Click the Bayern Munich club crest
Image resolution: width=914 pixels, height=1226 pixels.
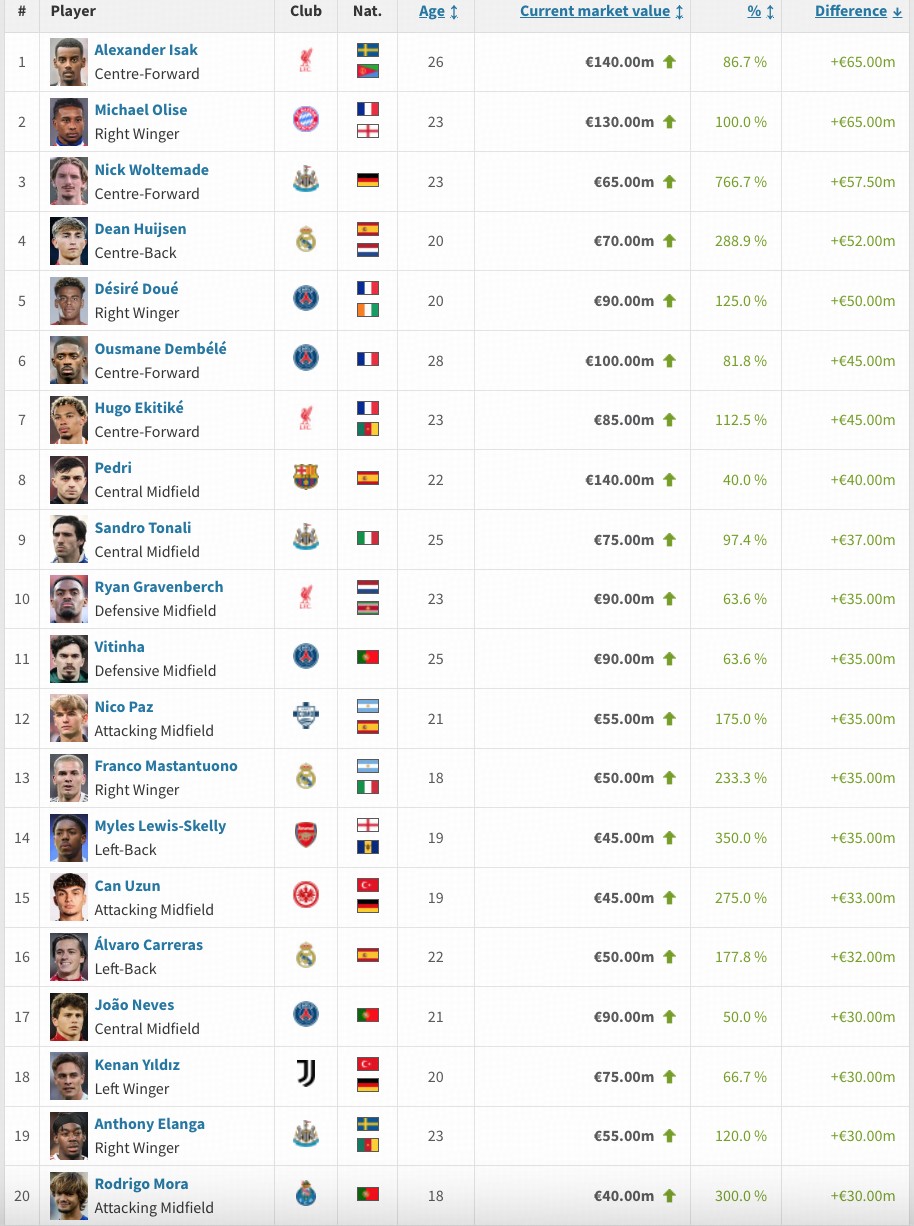tap(306, 121)
